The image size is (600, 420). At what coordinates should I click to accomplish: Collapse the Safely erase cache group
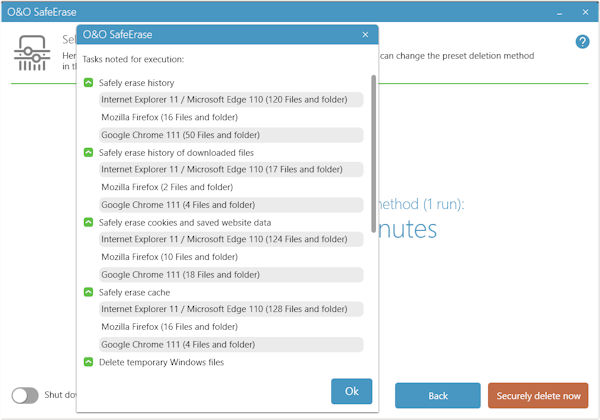click(88, 292)
